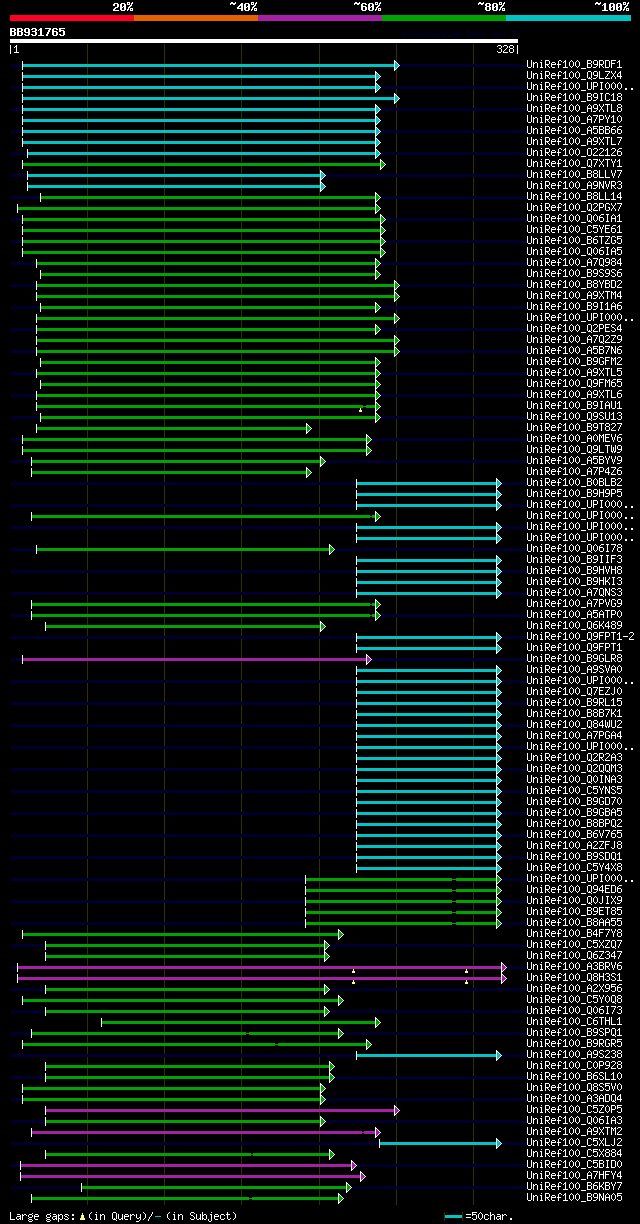Select label UniRef100_Q06I78
Image resolution: width=640 pixels, height=1224 pixels.
[574, 549]
